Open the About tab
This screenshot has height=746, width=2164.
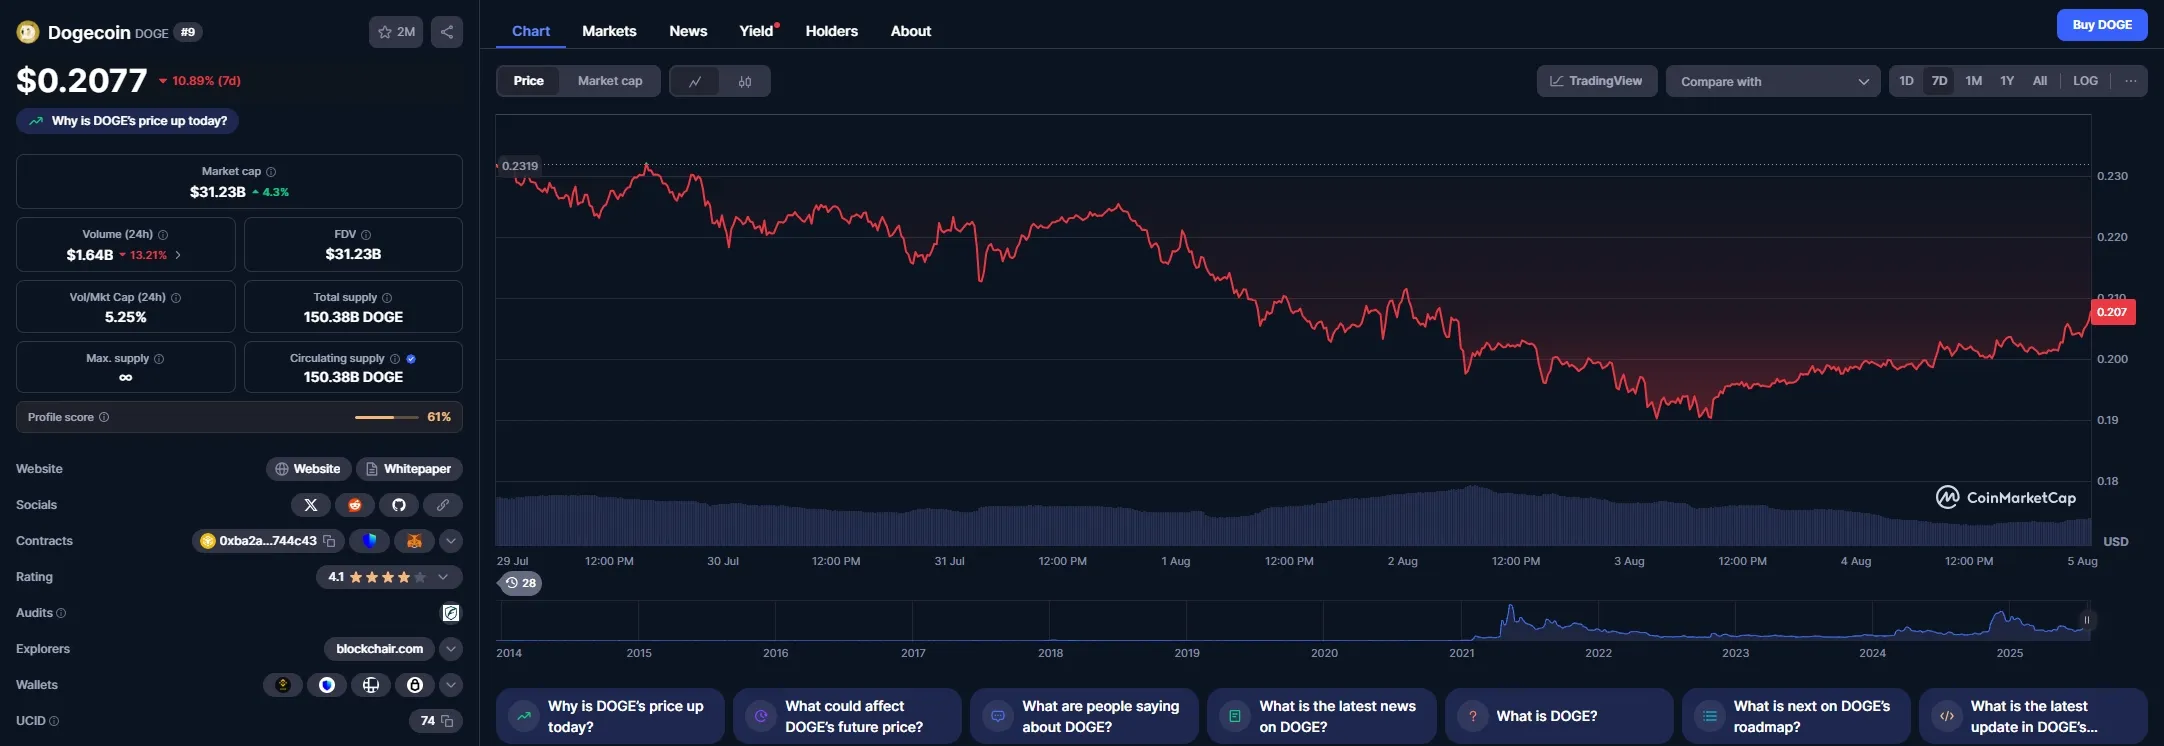point(911,31)
